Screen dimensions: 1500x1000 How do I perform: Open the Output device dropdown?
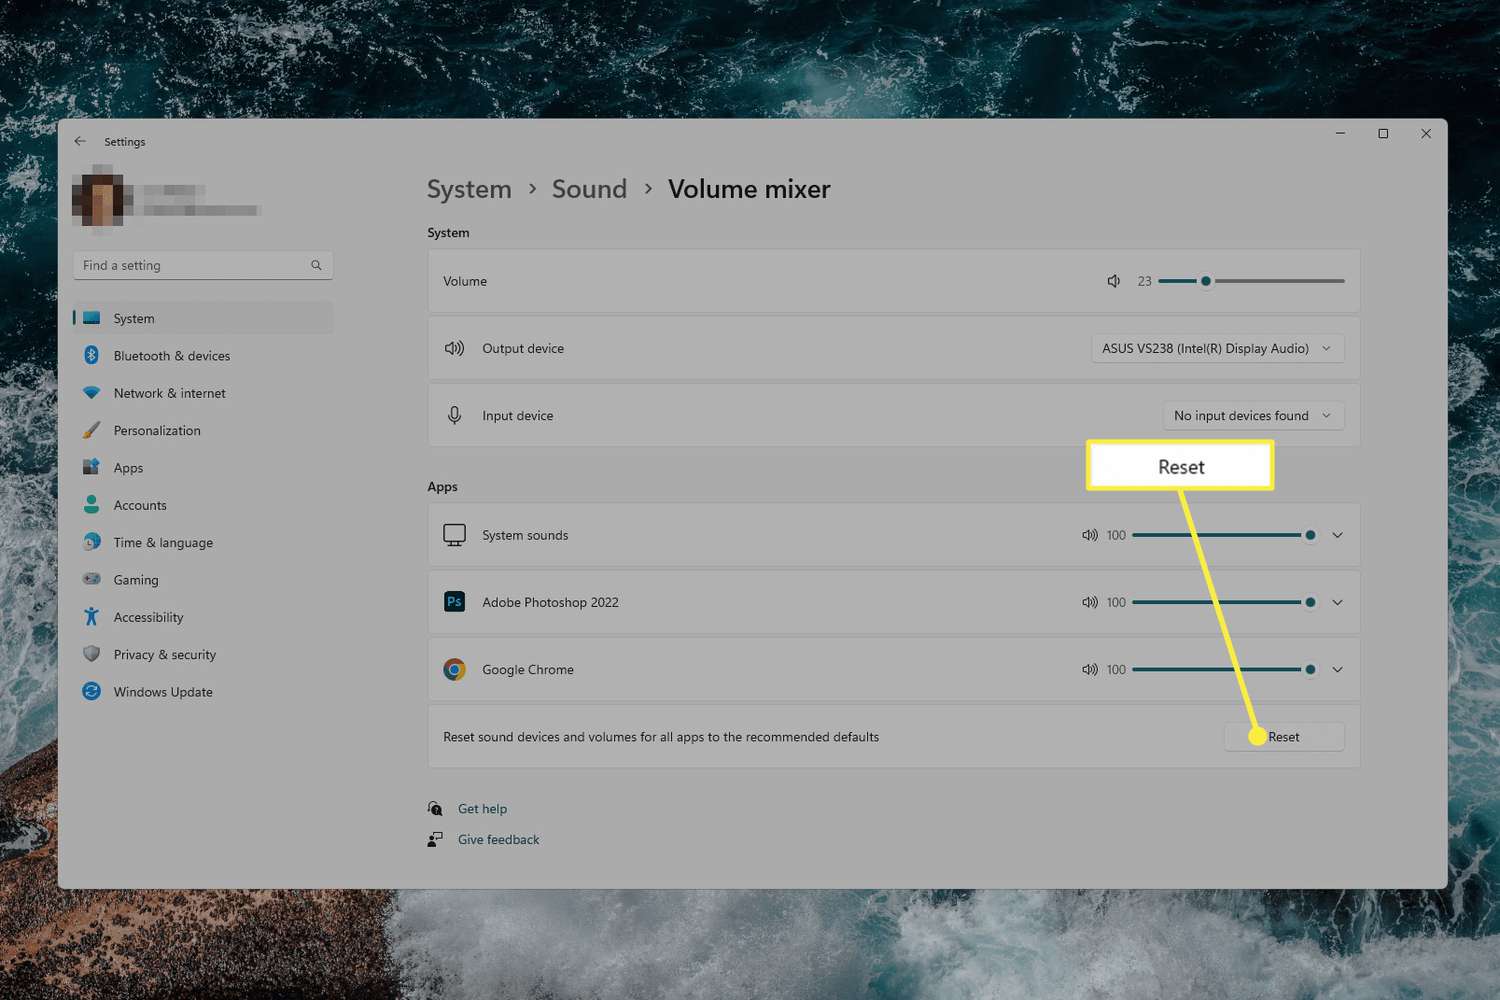pos(1216,348)
